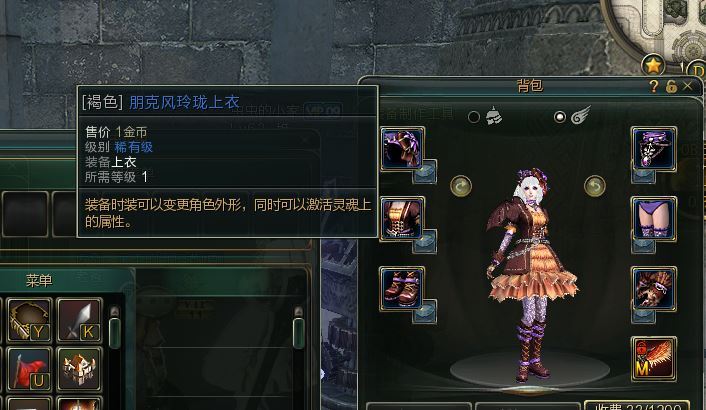Open the wing mount slot marked M
The image size is (706, 410).
coord(654,359)
